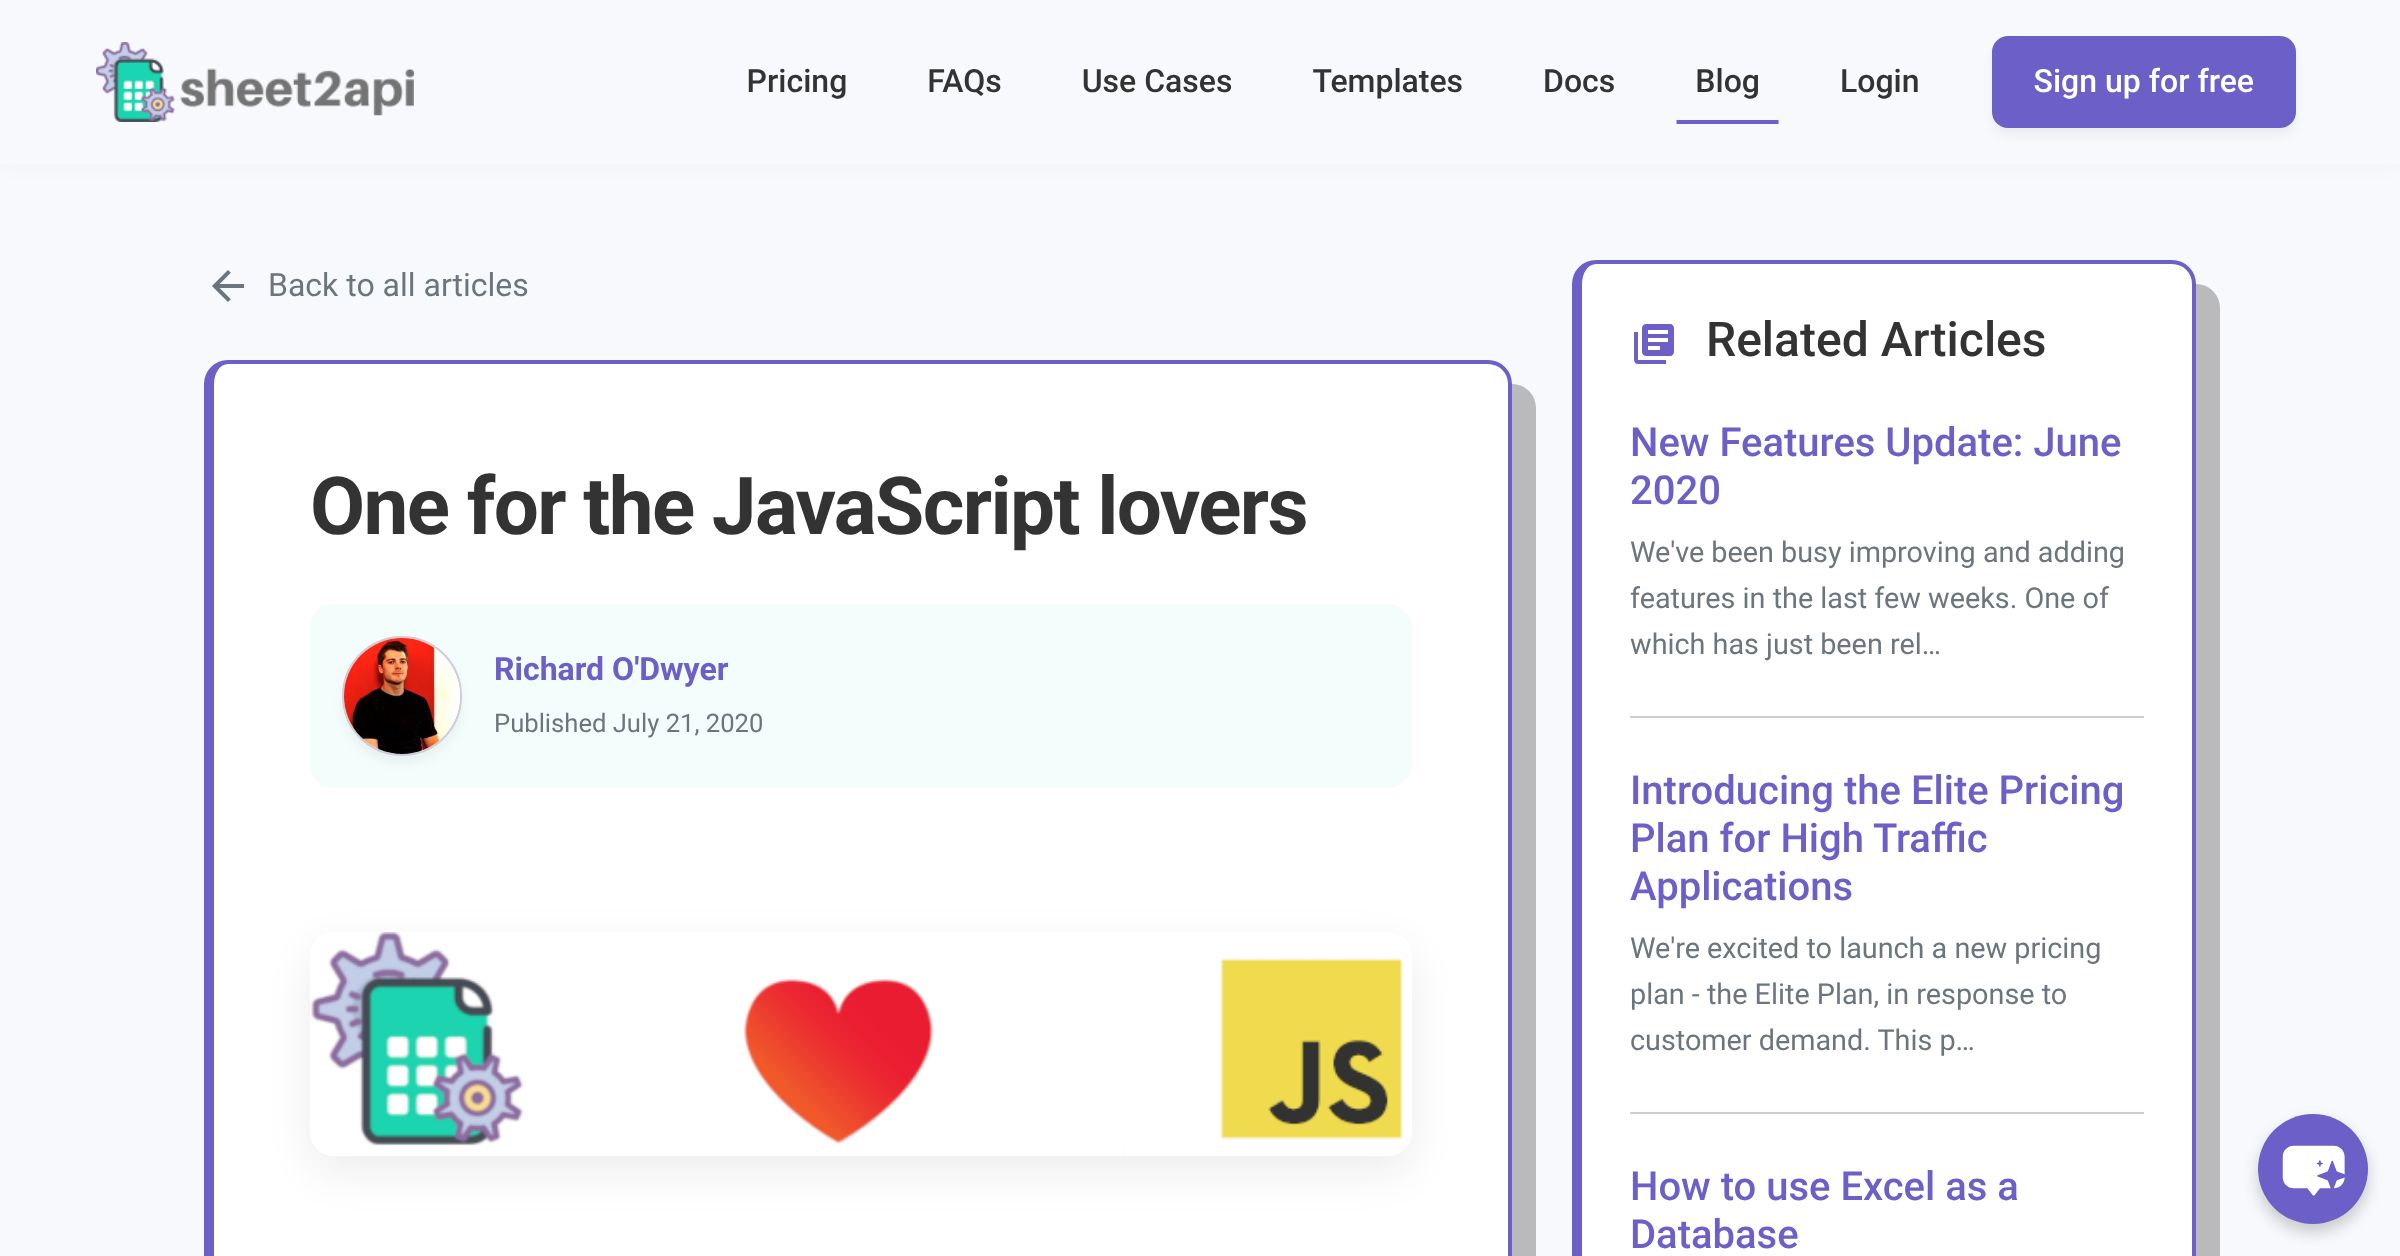The image size is (2400, 1256).
Task: Click the Related Articles book icon
Action: click(1652, 341)
